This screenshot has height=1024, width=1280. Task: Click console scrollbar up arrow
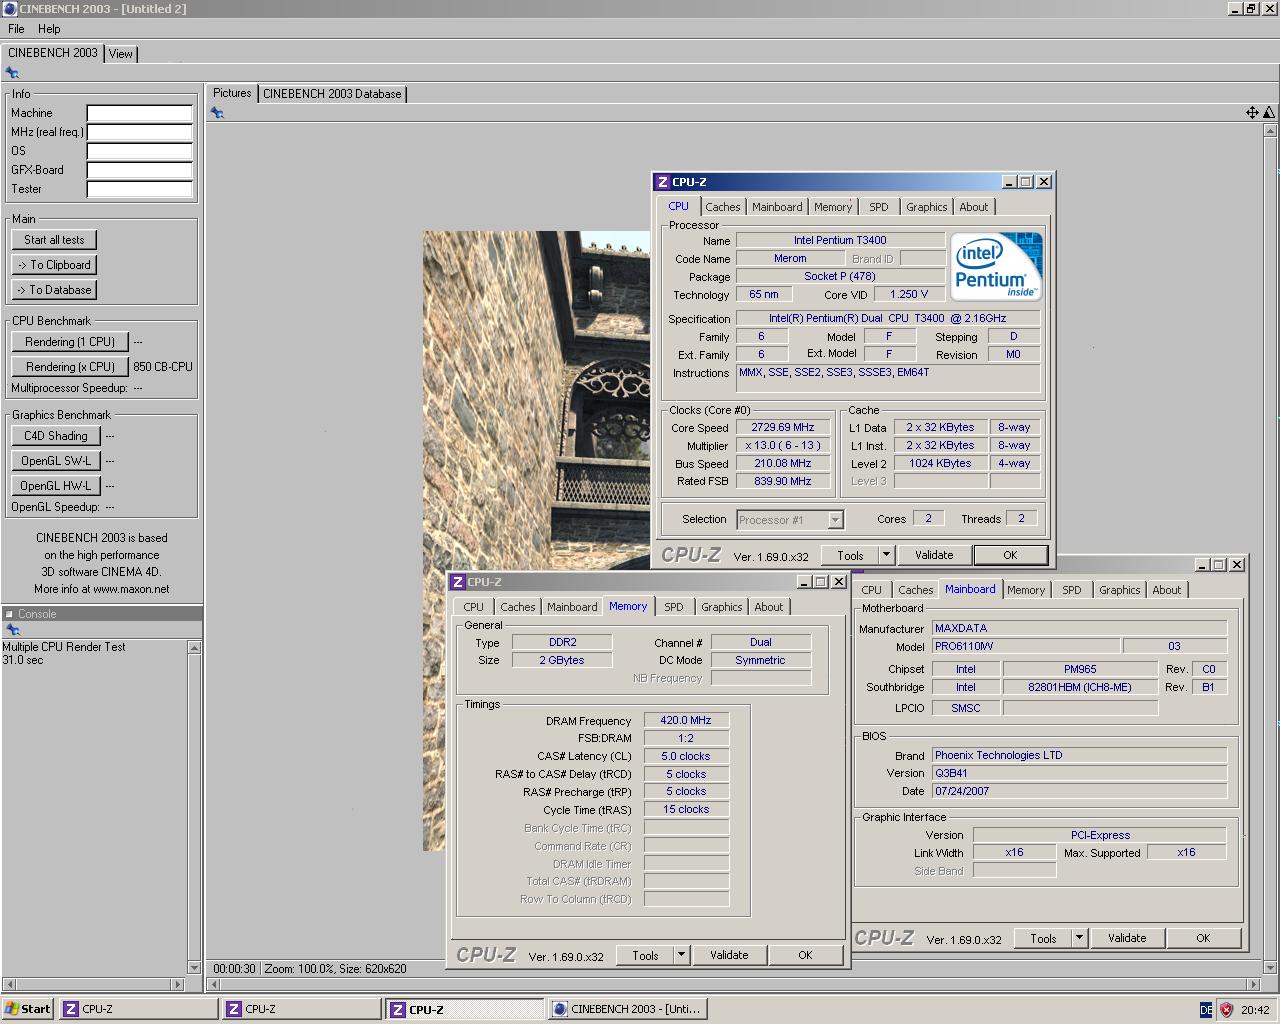(x=194, y=648)
